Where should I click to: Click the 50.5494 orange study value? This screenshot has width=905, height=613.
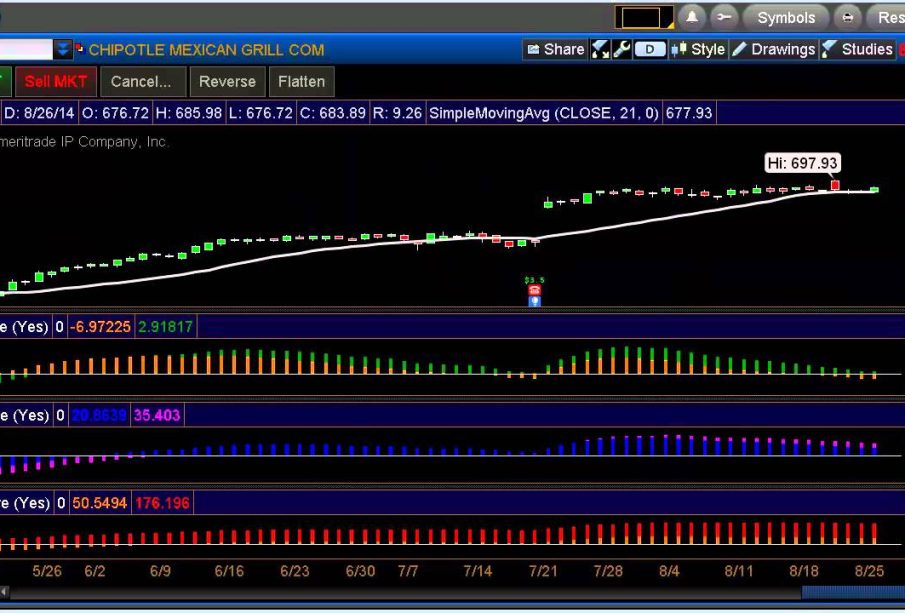tap(99, 503)
